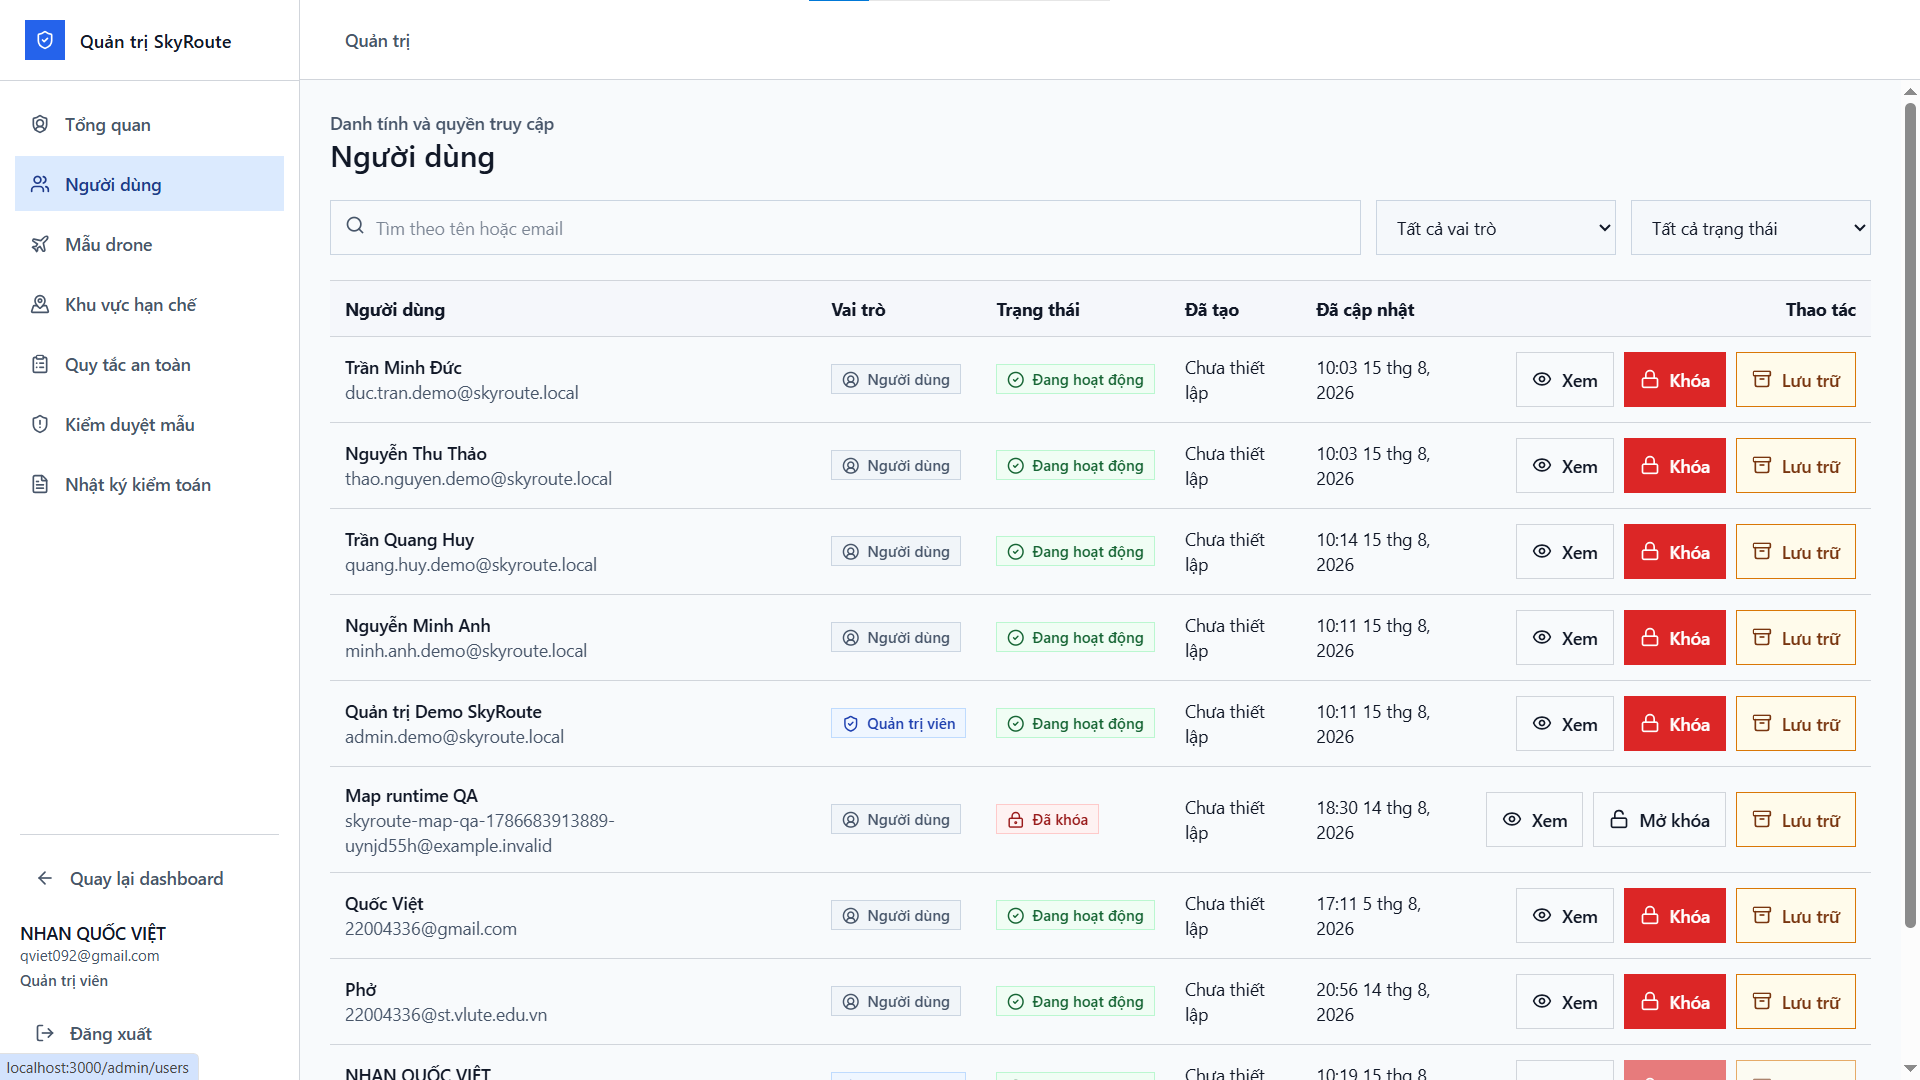Open Khu vực hạn chế page
This screenshot has height=1080, width=1920.
click(149, 304)
